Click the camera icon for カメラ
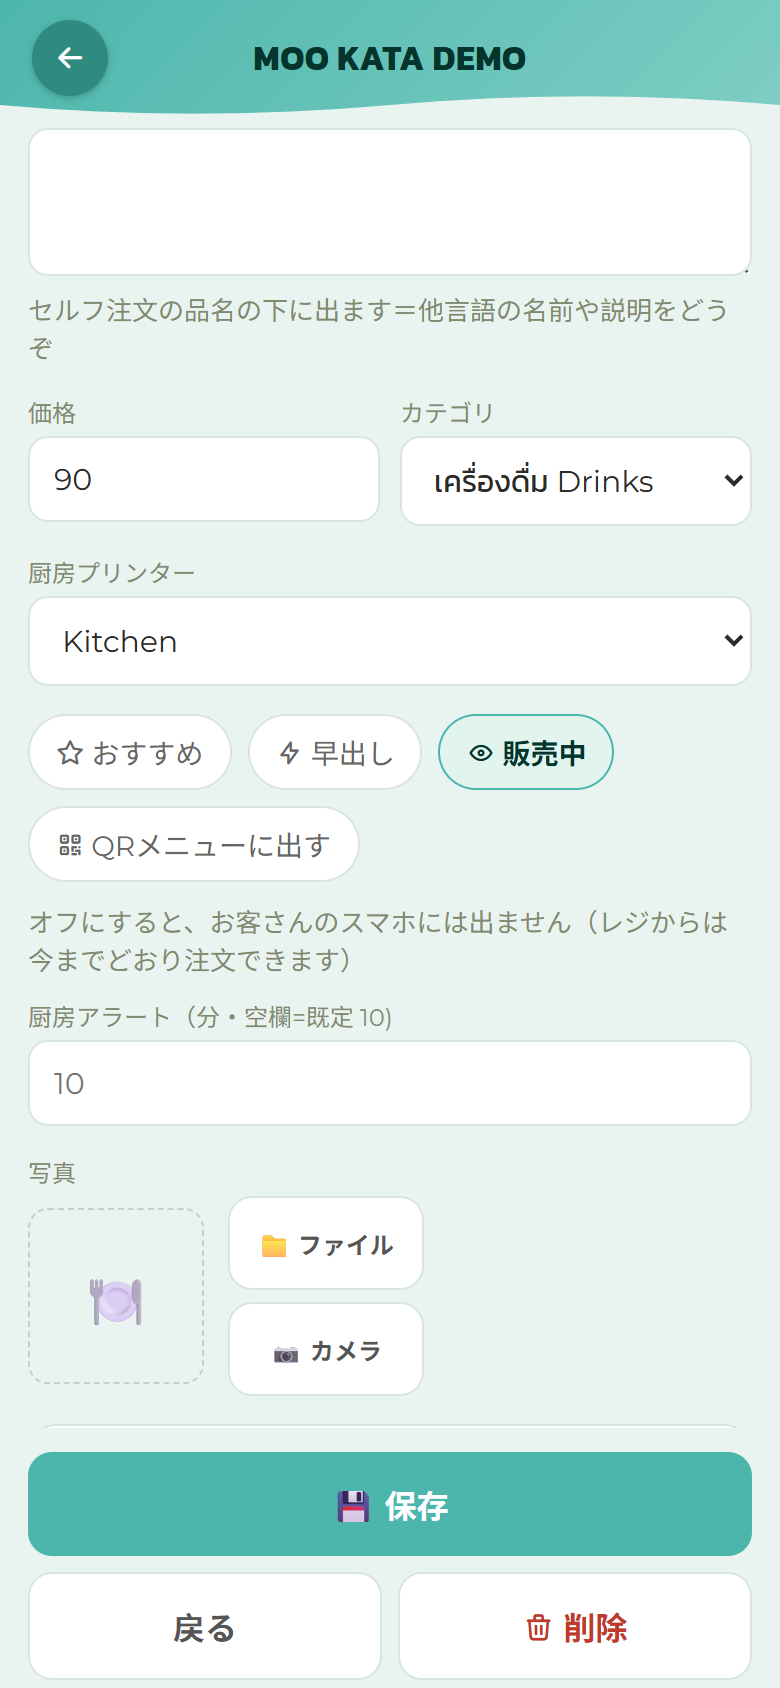Image resolution: width=780 pixels, height=1688 pixels. (x=286, y=1354)
